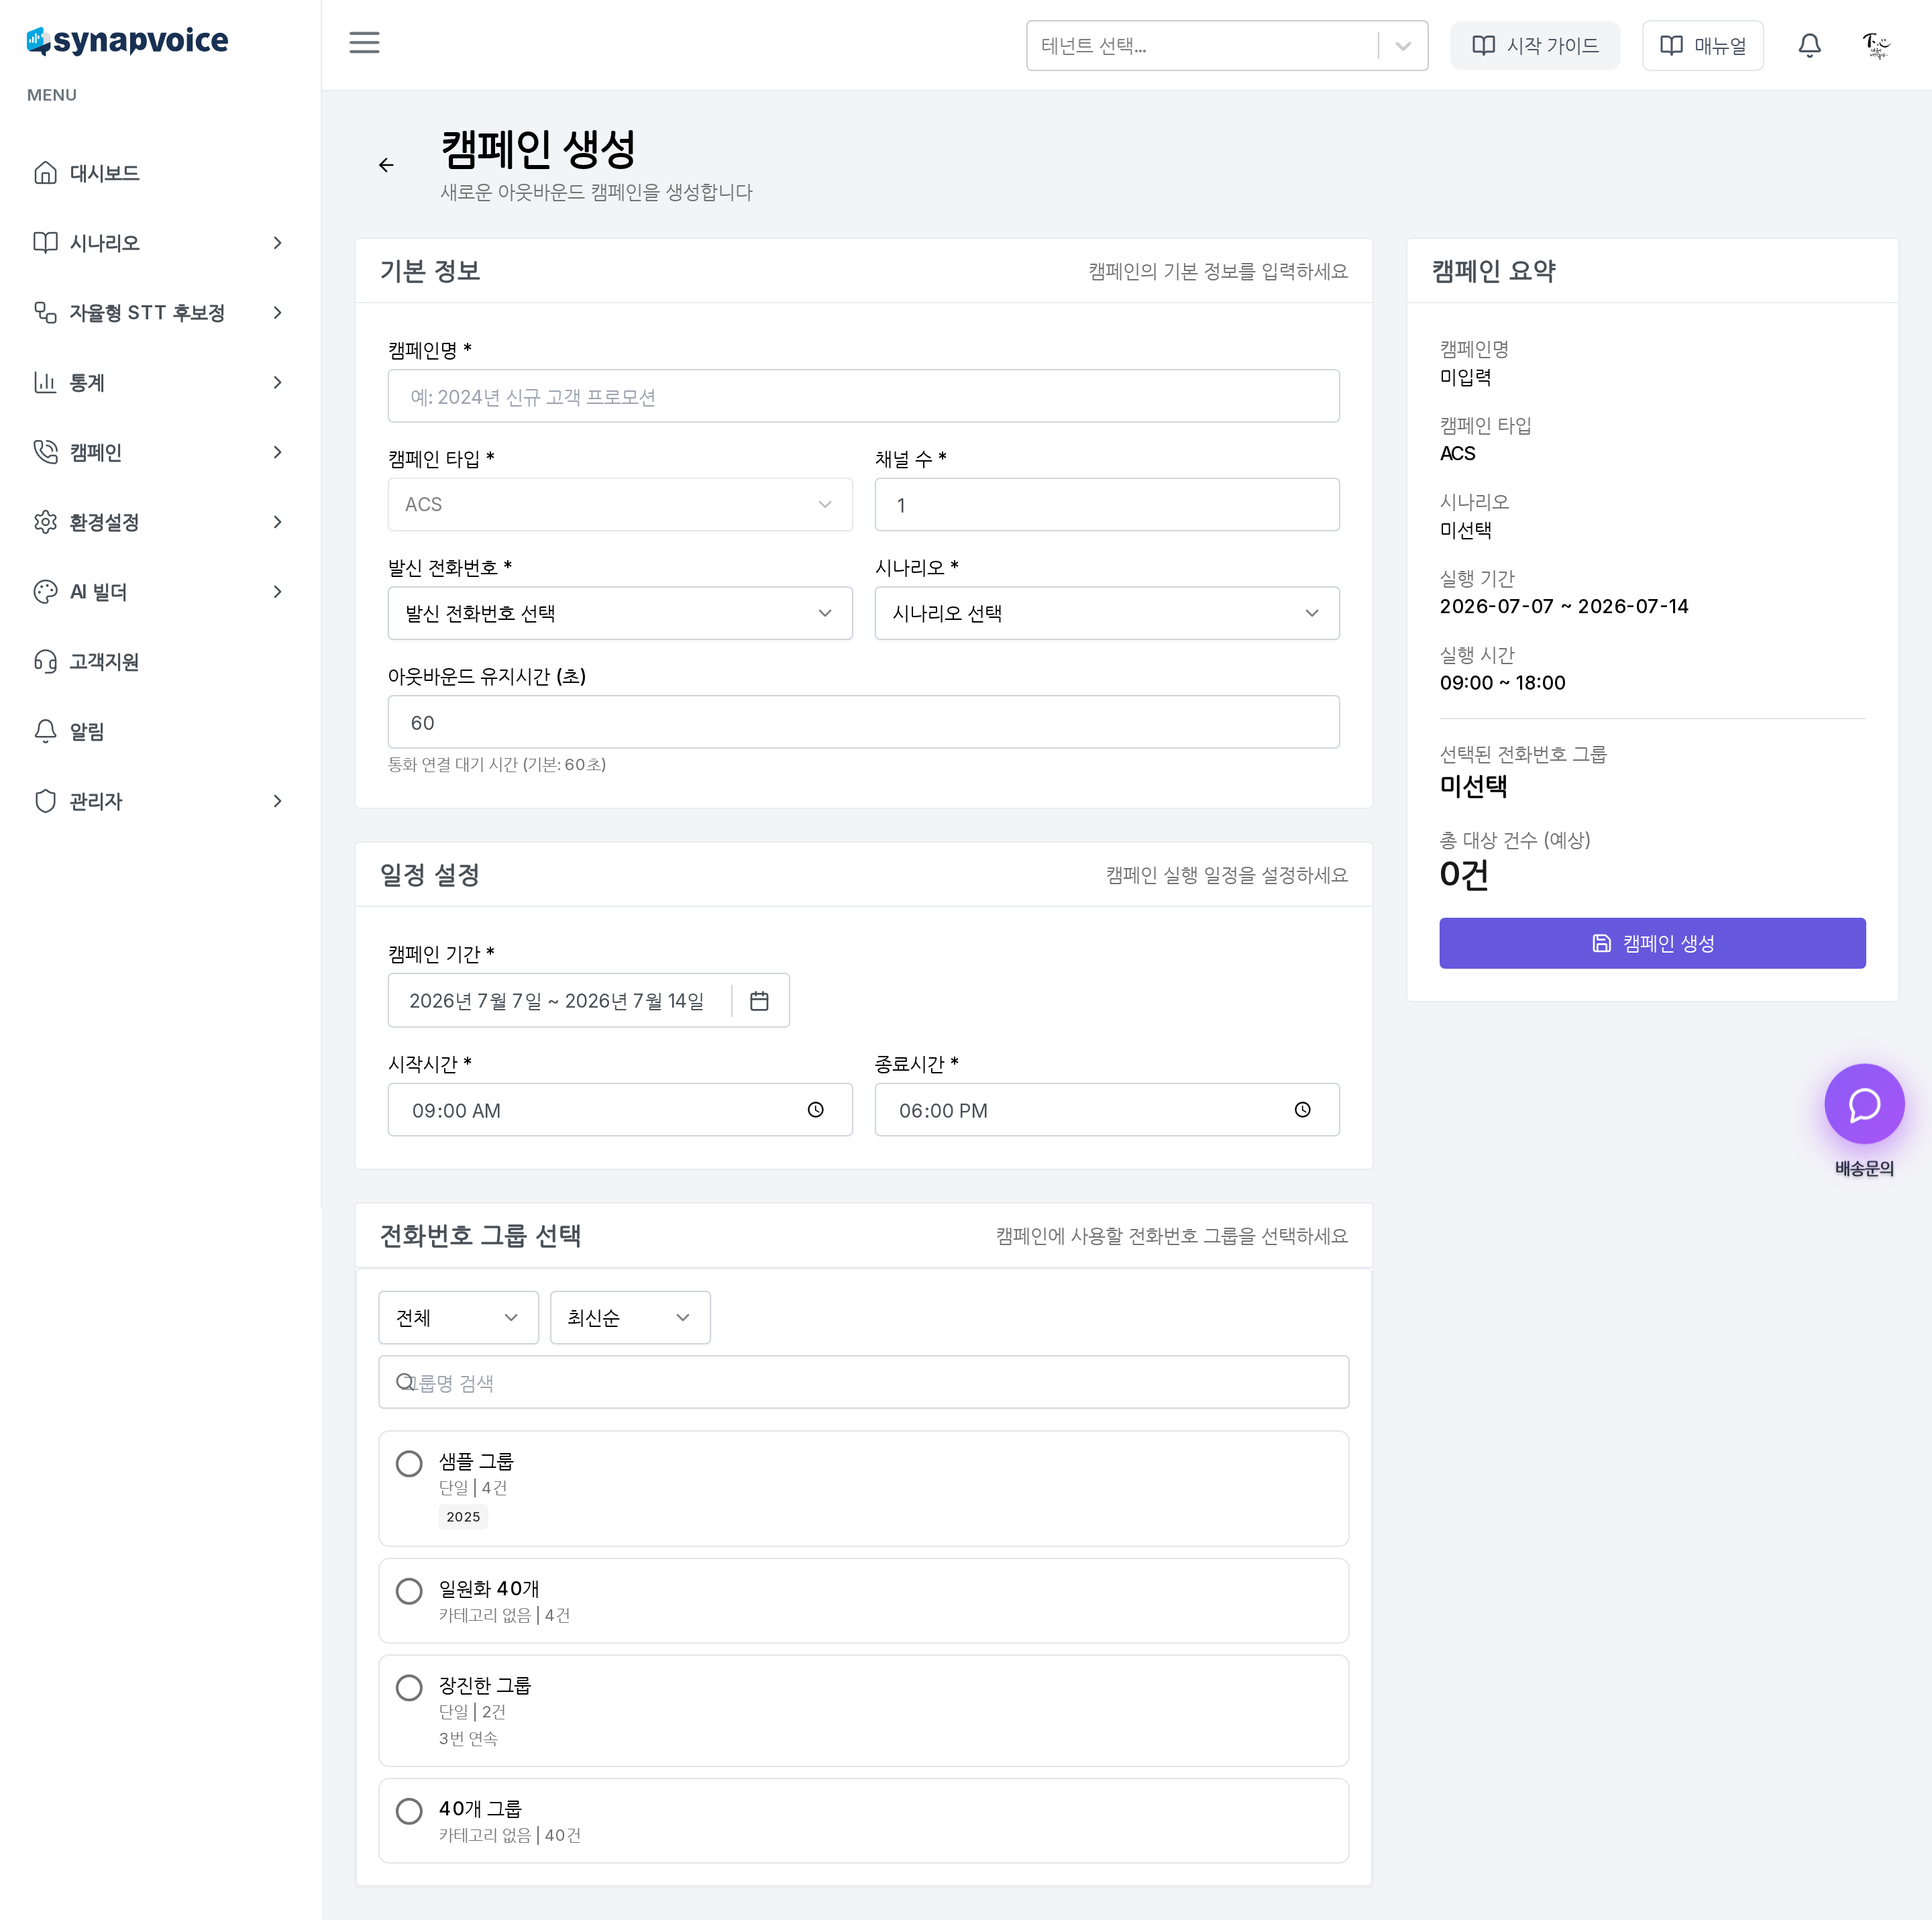Open the 테넌트 선택 dropdown
Image resolution: width=1932 pixels, height=1920 pixels.
pyautogui.click(x=1227, y=46)
